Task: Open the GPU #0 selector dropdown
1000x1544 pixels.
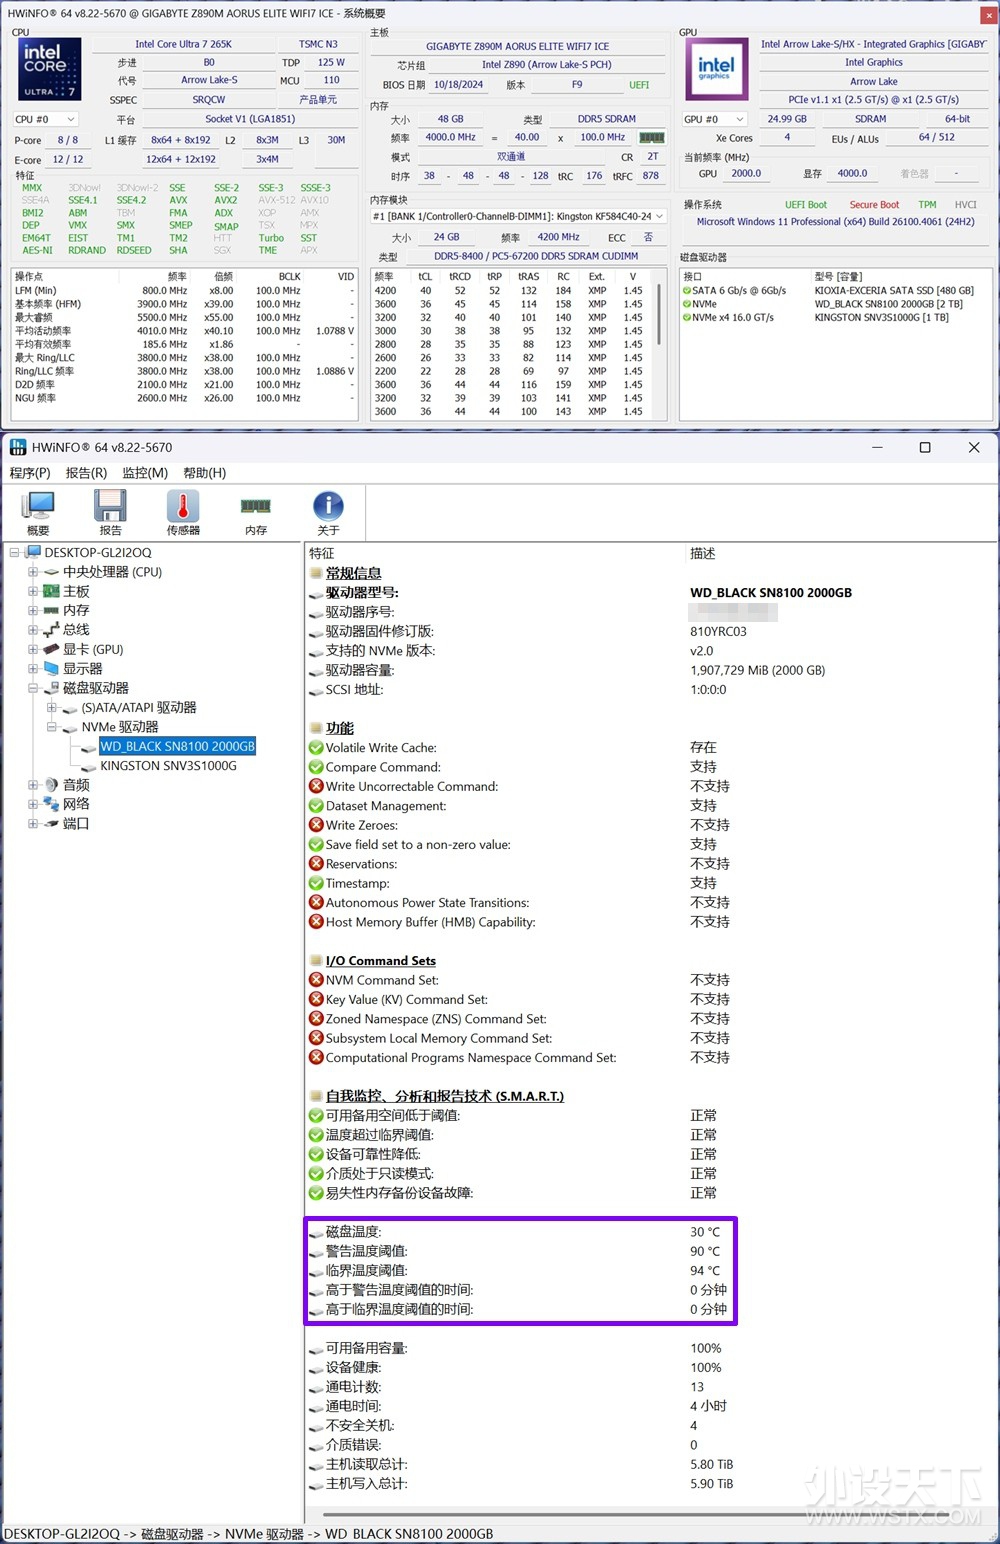Action: [714, 119]
